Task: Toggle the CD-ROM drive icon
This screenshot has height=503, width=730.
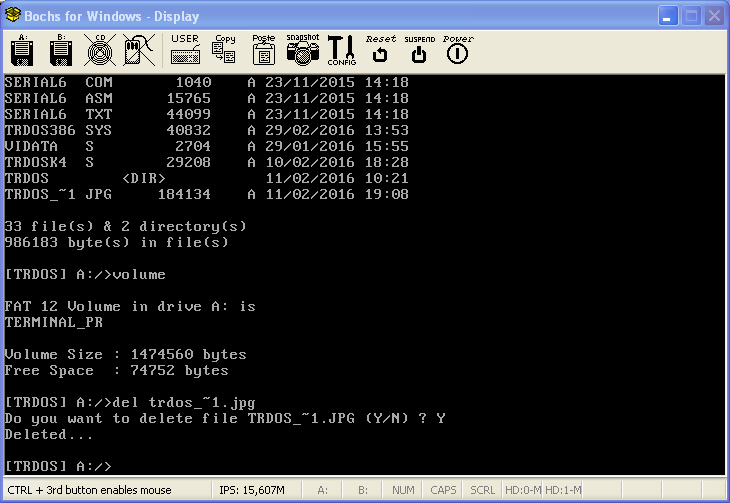Action: tap(100, 50)
